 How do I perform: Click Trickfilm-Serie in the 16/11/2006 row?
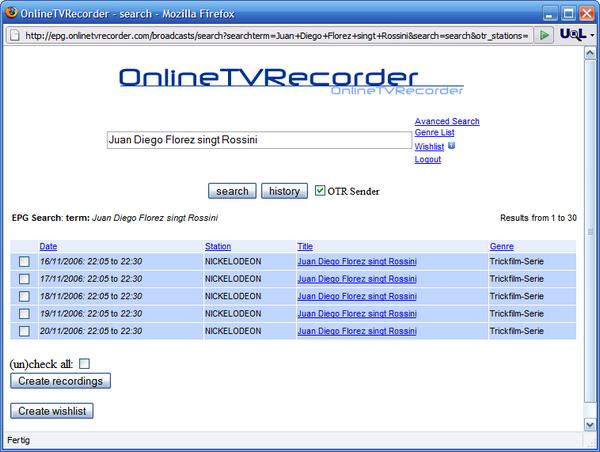coord(517,261)
